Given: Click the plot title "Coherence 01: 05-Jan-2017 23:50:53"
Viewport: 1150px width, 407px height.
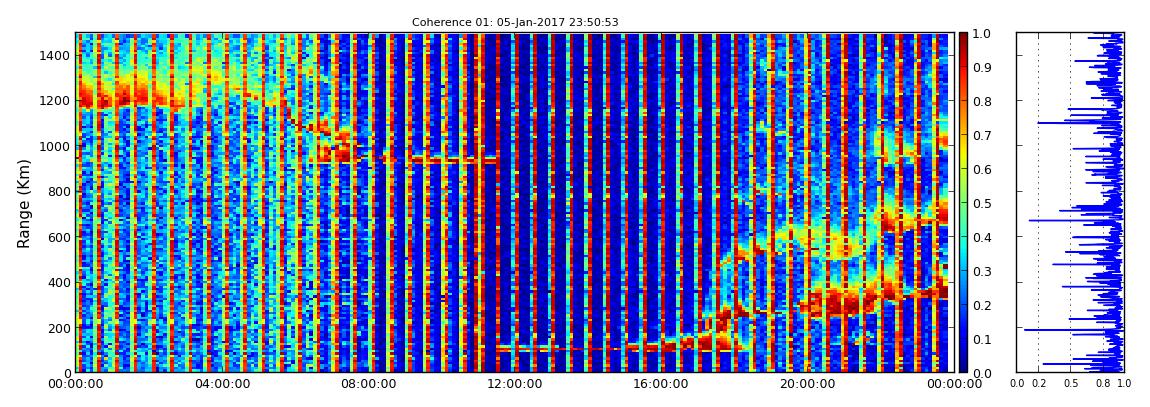Looking at the screenshot, I should [x=515, y=22].
